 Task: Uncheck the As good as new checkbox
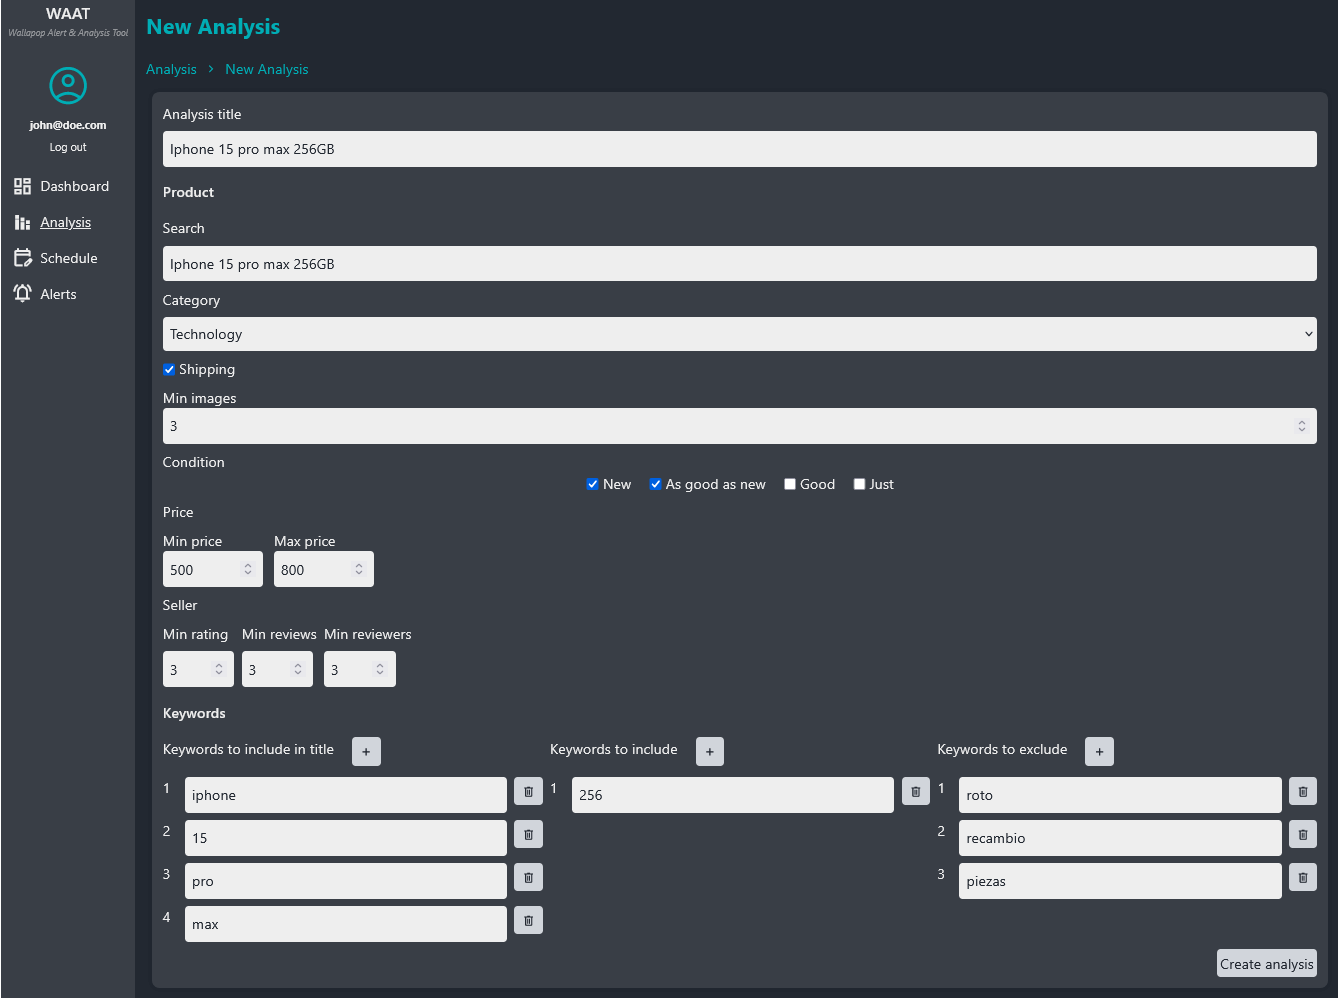click(655, 484)
